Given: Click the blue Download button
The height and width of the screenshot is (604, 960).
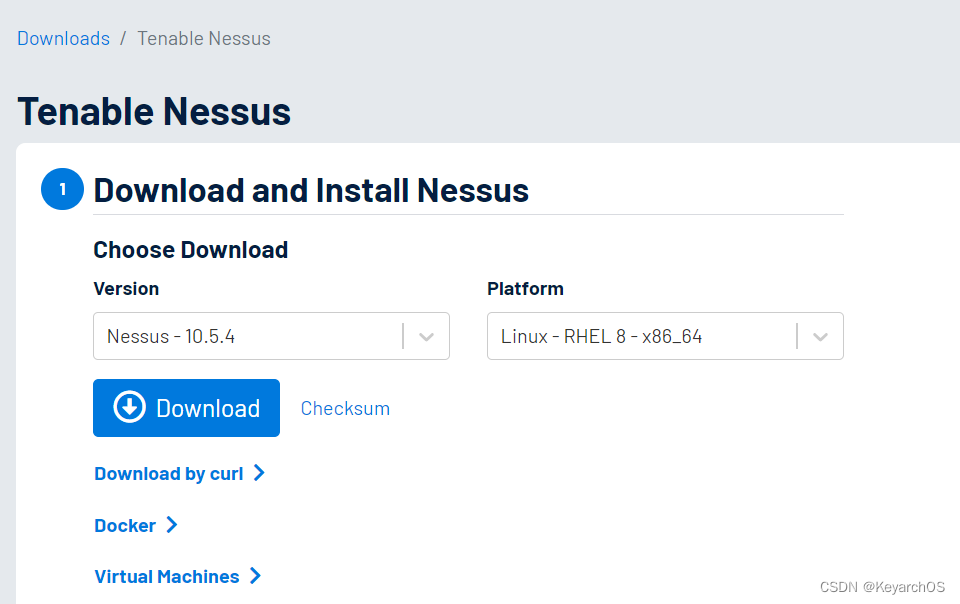Looking at the screenshot, I should tap(186, 408).
